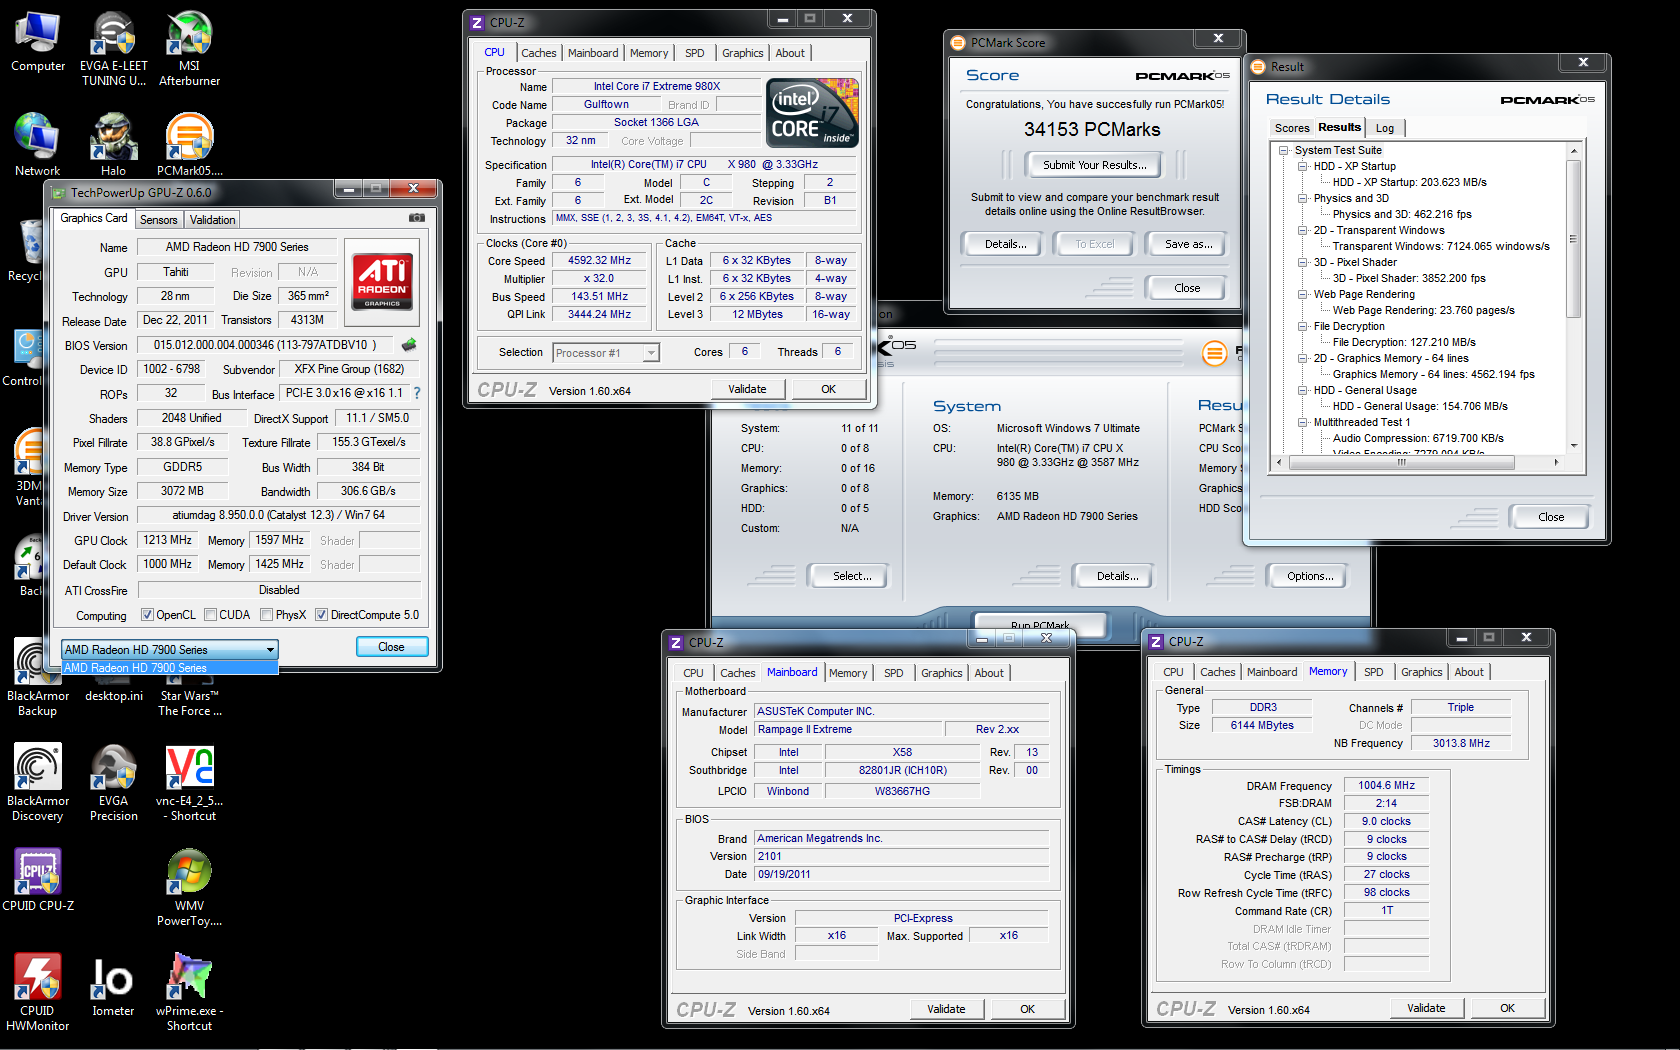
Task: Open the Computer desktop icon
Action: tap(38, 42)
